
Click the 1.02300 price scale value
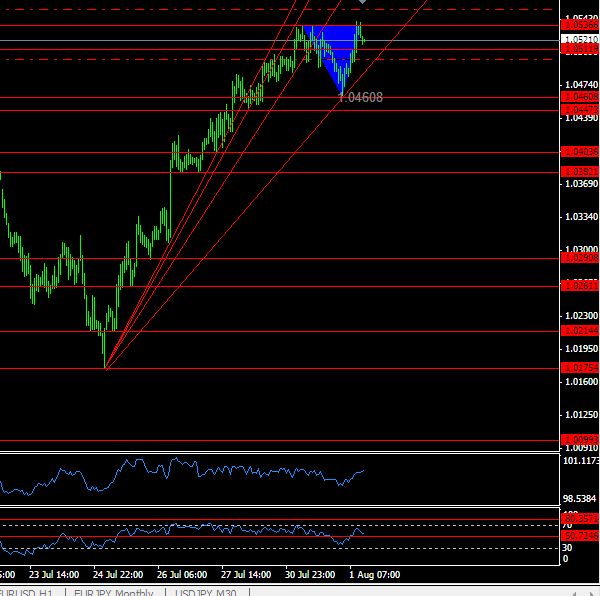coord(581,316)
